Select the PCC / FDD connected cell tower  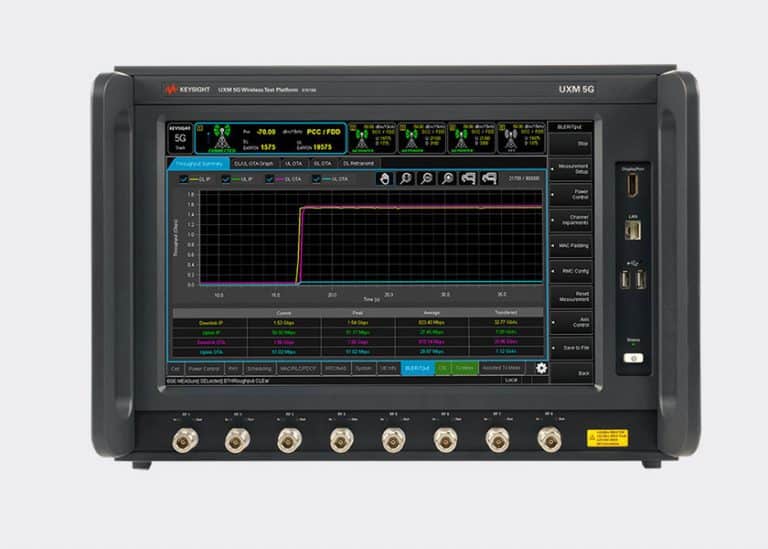point(271,139)
